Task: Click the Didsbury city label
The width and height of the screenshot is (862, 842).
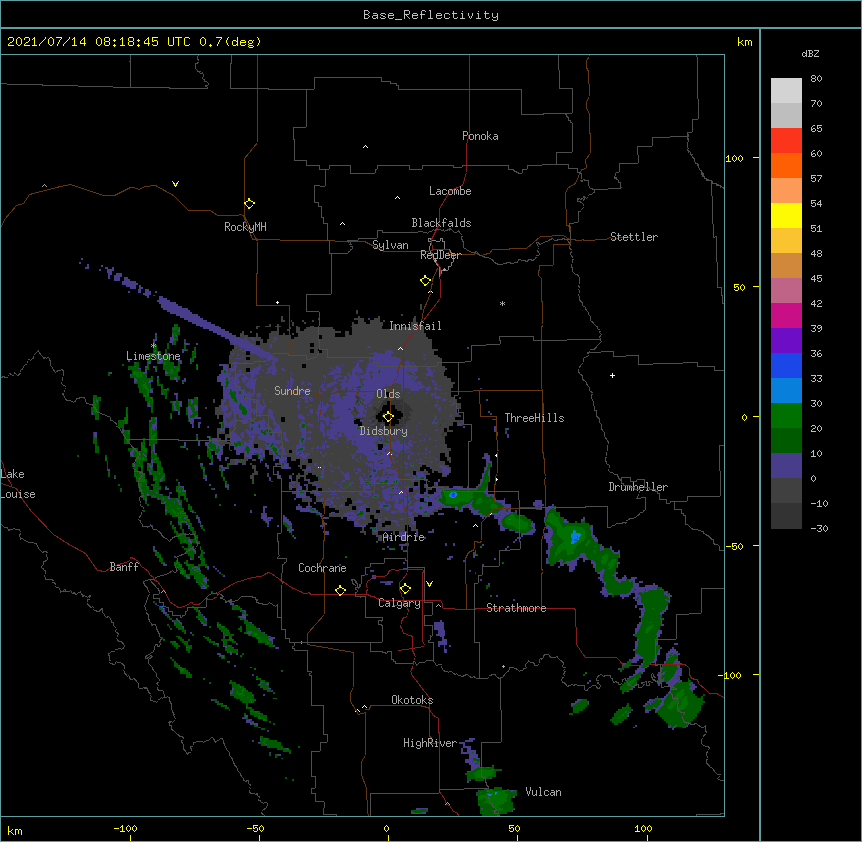Action: pyautogui.click(x=384, y=431)
